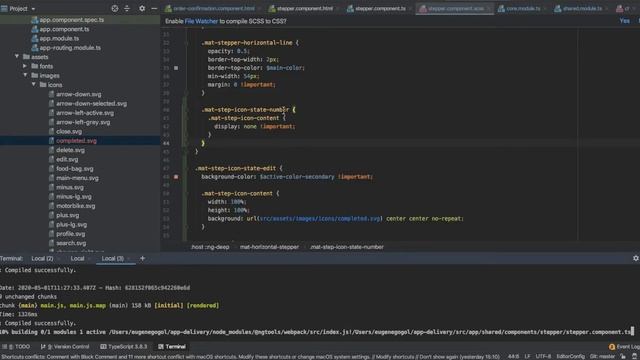
Task: Select arrow-left-grey.svg file
Action: point(83,122)
